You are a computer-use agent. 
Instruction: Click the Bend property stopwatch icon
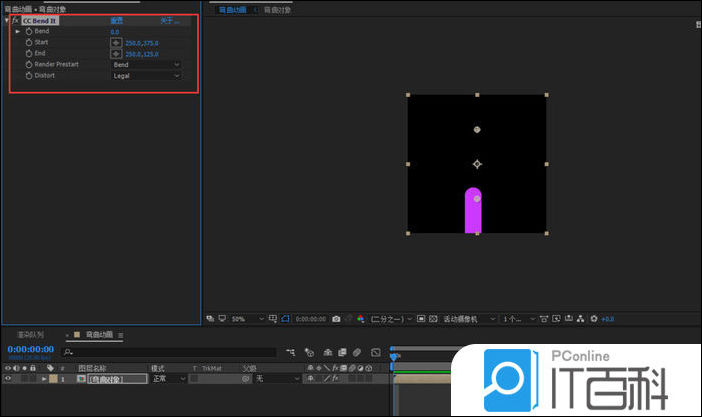(28, 32)
